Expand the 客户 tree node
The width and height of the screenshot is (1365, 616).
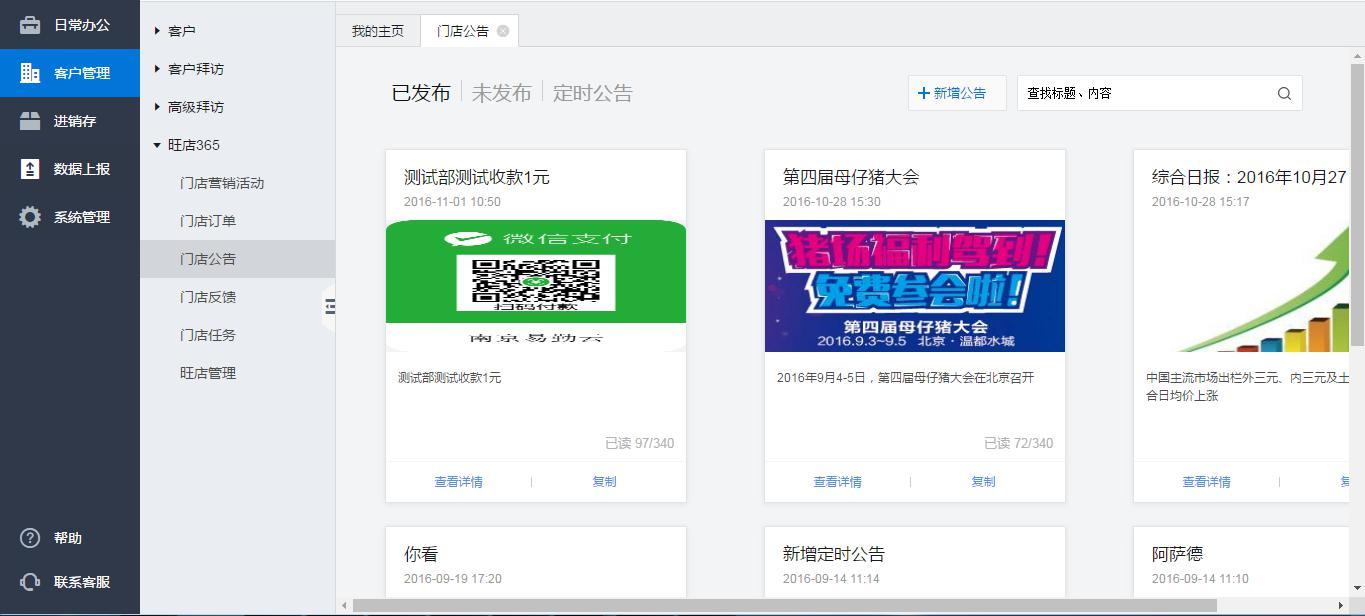157,31
